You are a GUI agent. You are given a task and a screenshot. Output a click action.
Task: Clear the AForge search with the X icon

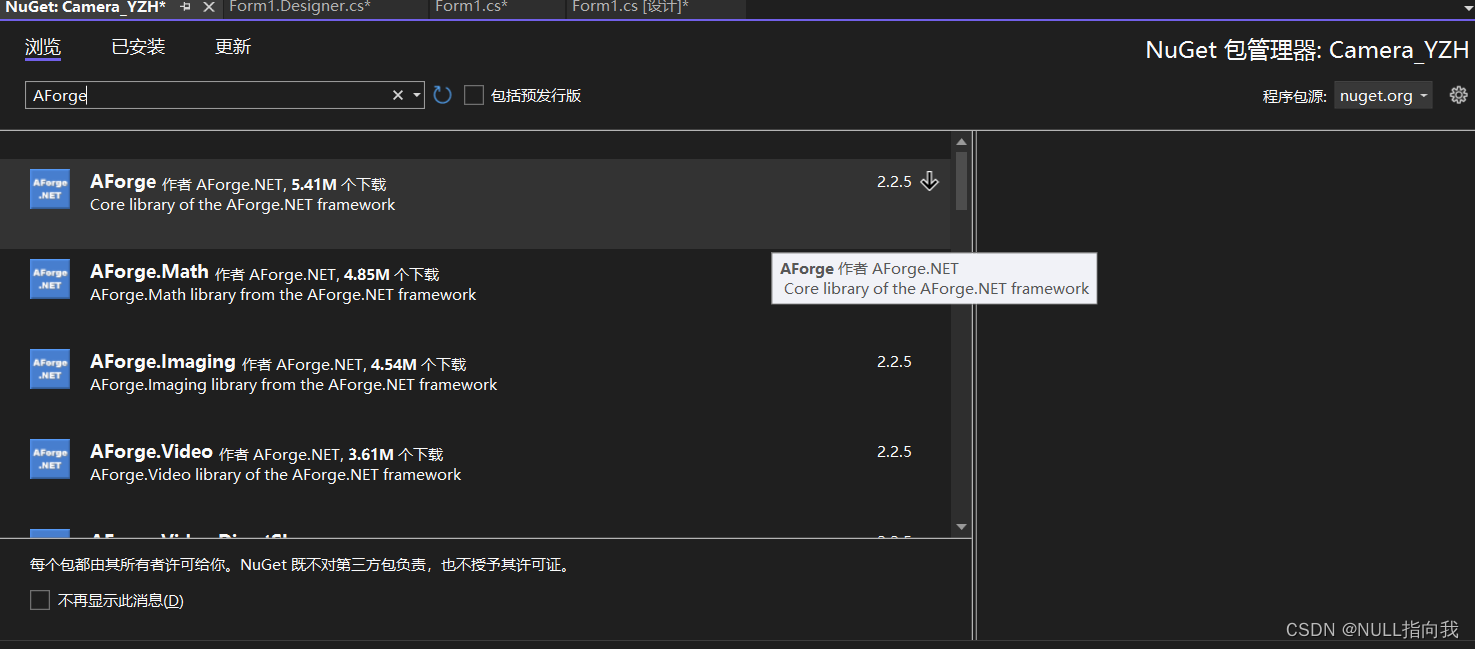tap(397, 94)
